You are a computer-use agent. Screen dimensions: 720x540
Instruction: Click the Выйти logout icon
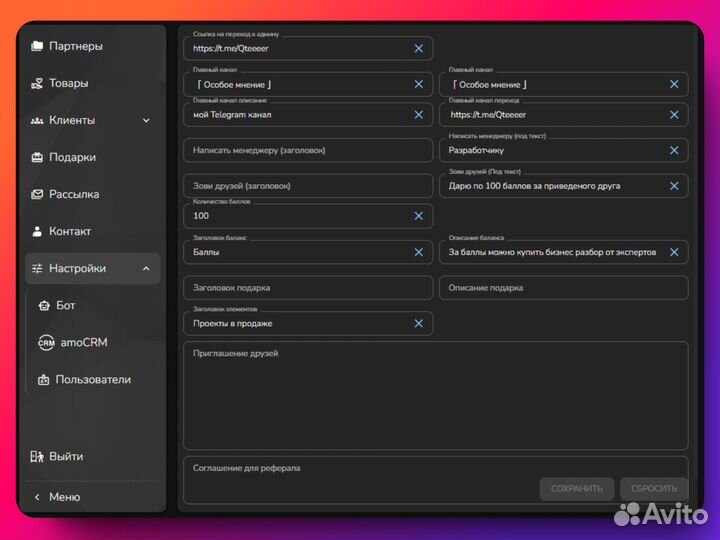click(37, 456)
